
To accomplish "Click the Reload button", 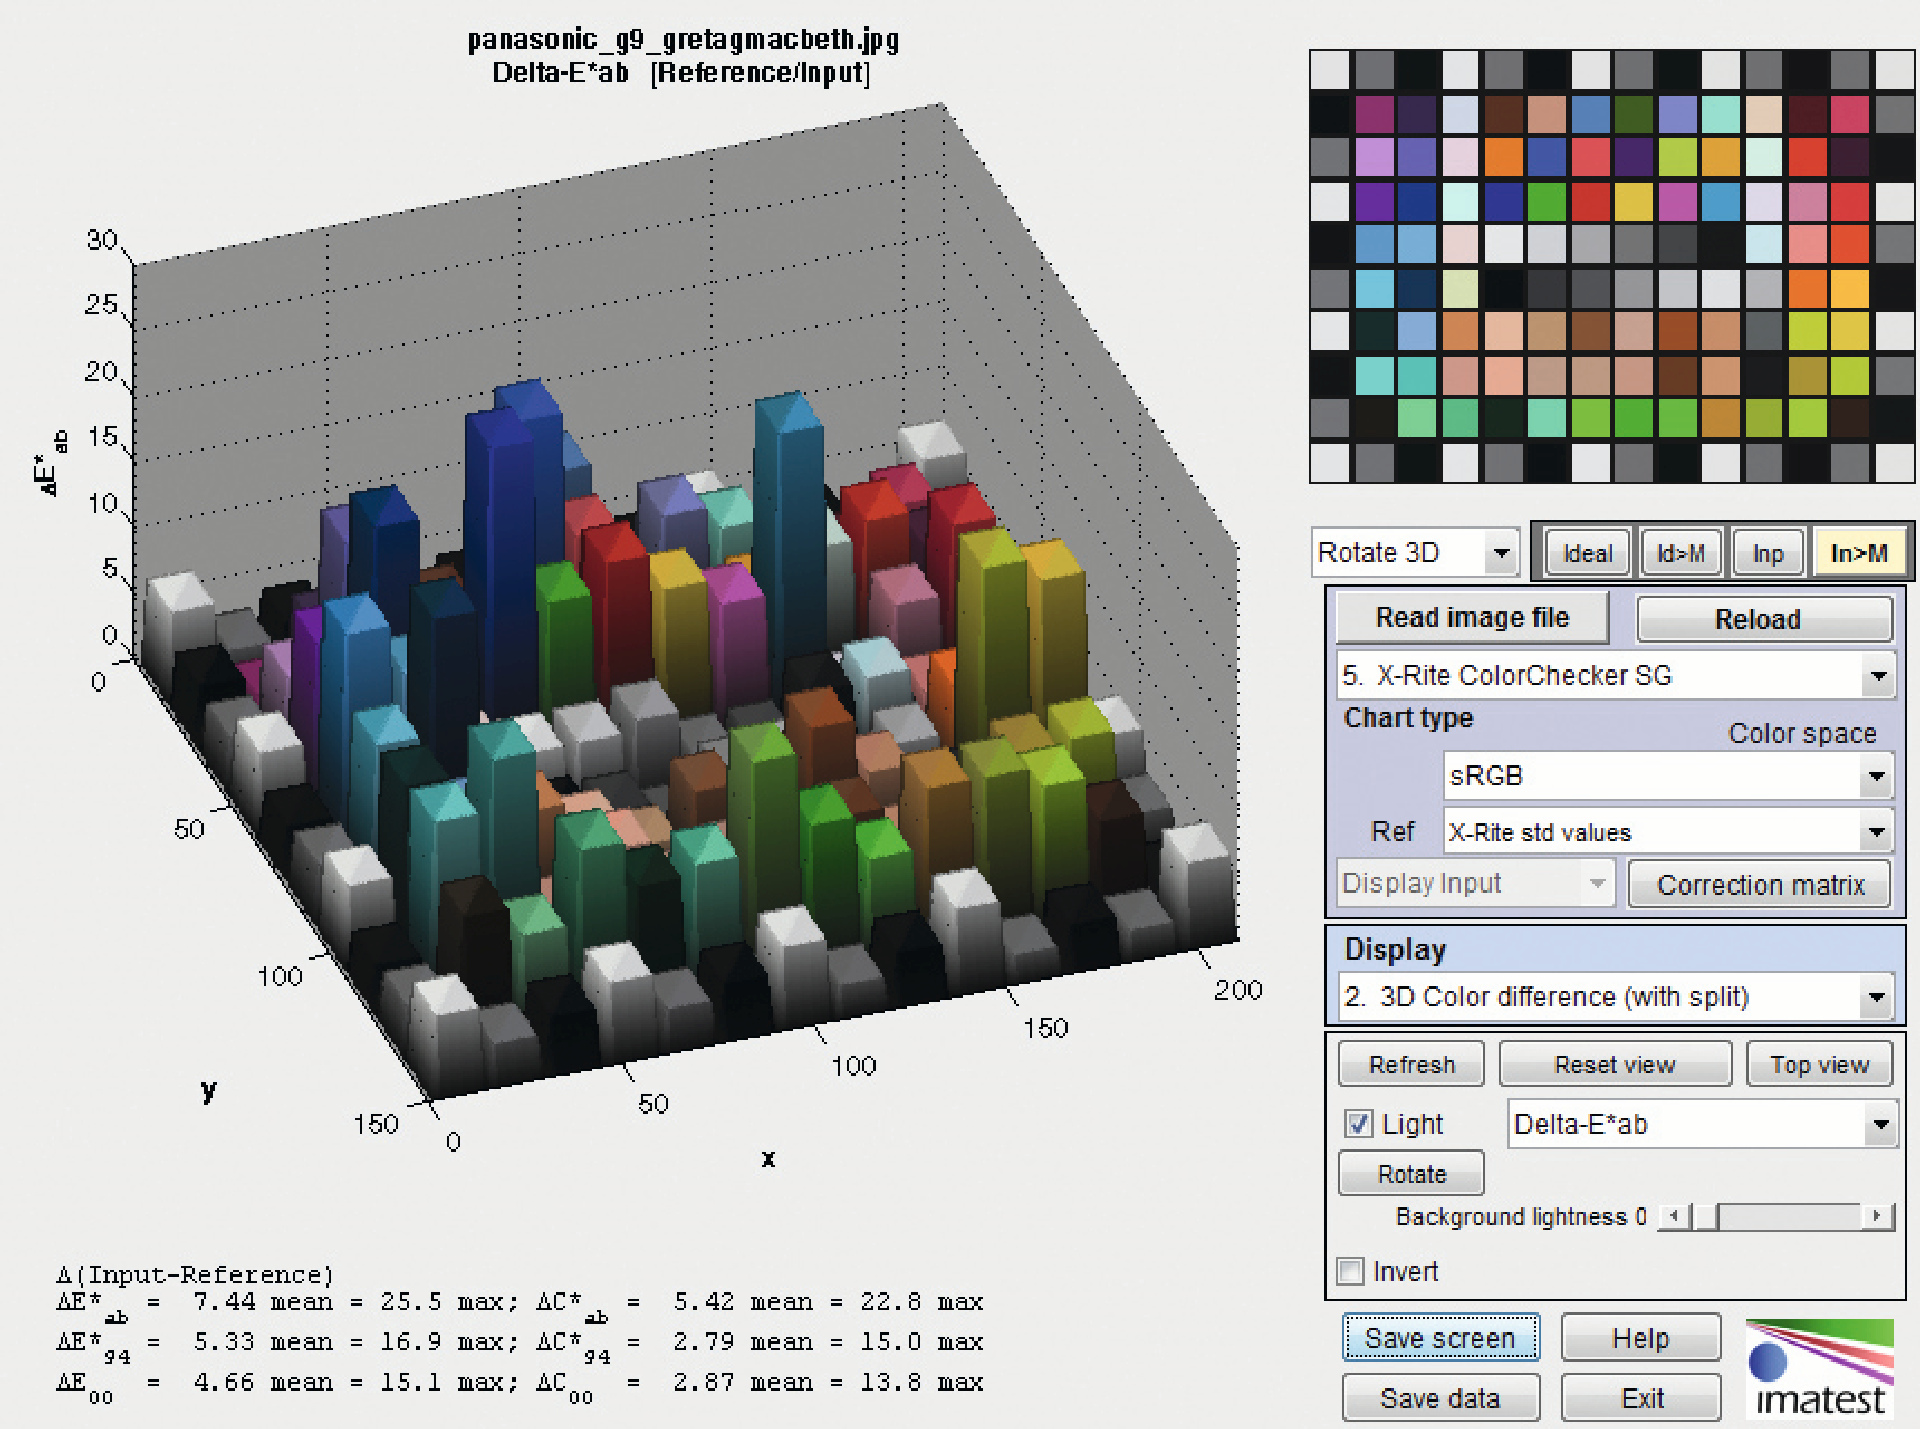I will click(x=1764, y=619).
